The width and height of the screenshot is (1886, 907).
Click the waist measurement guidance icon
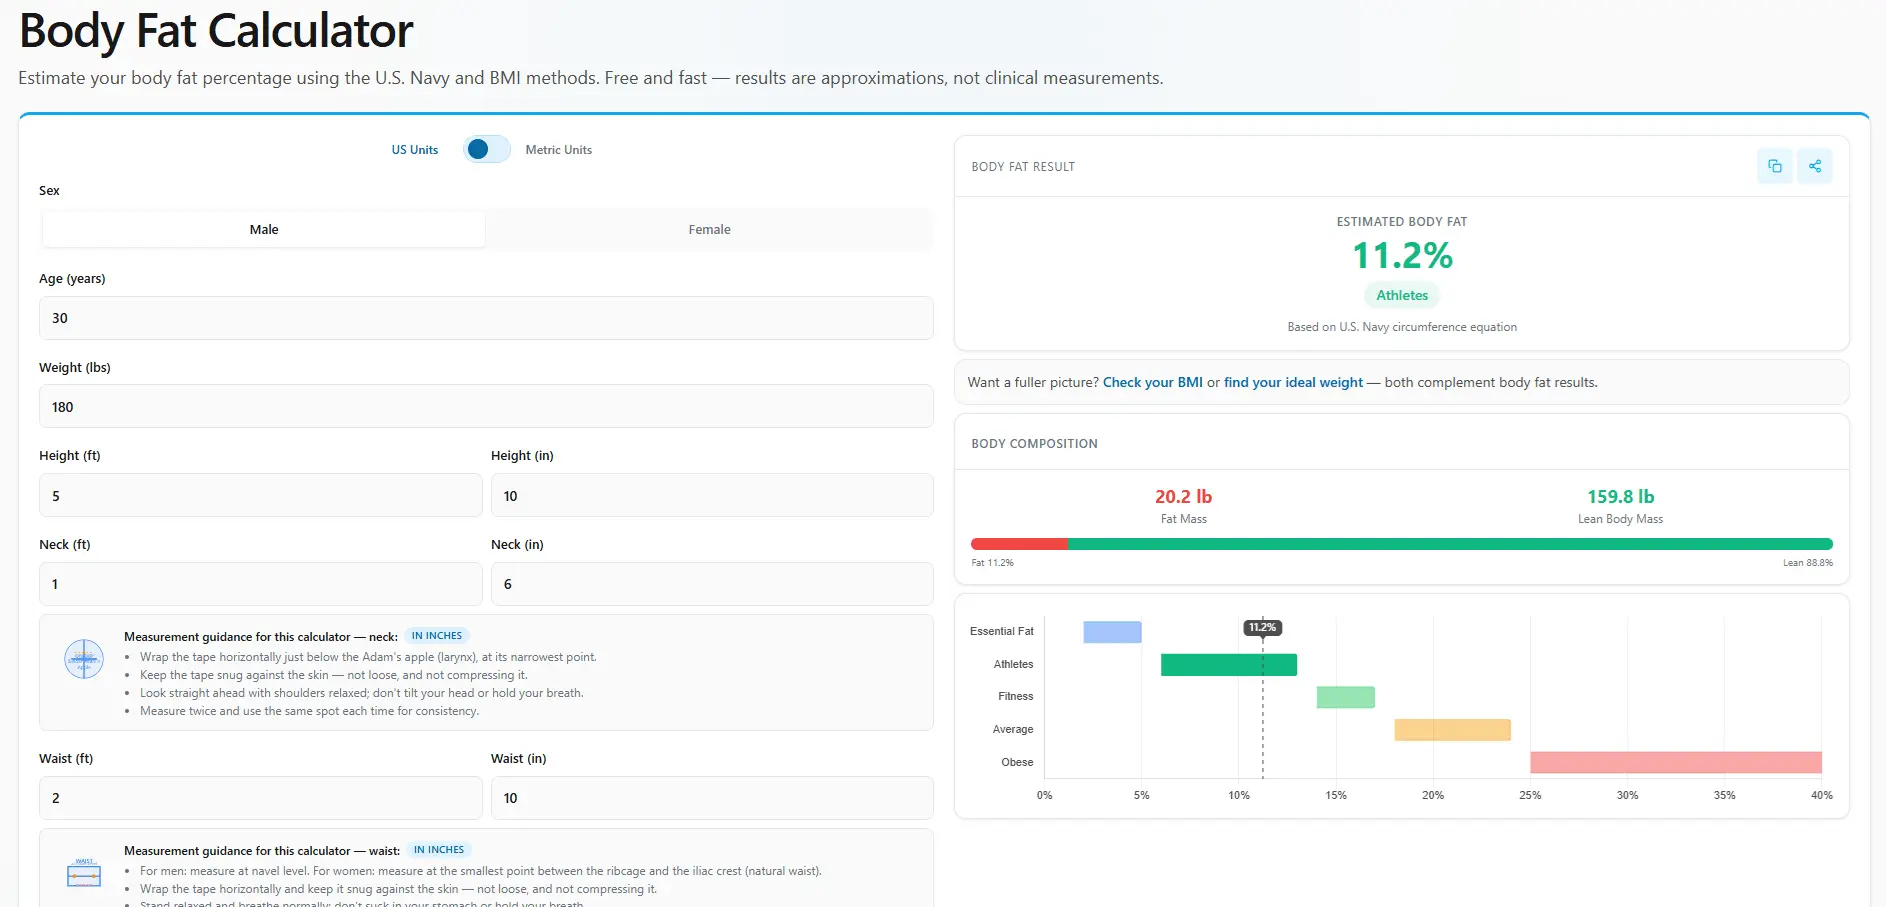pos(84,873)
